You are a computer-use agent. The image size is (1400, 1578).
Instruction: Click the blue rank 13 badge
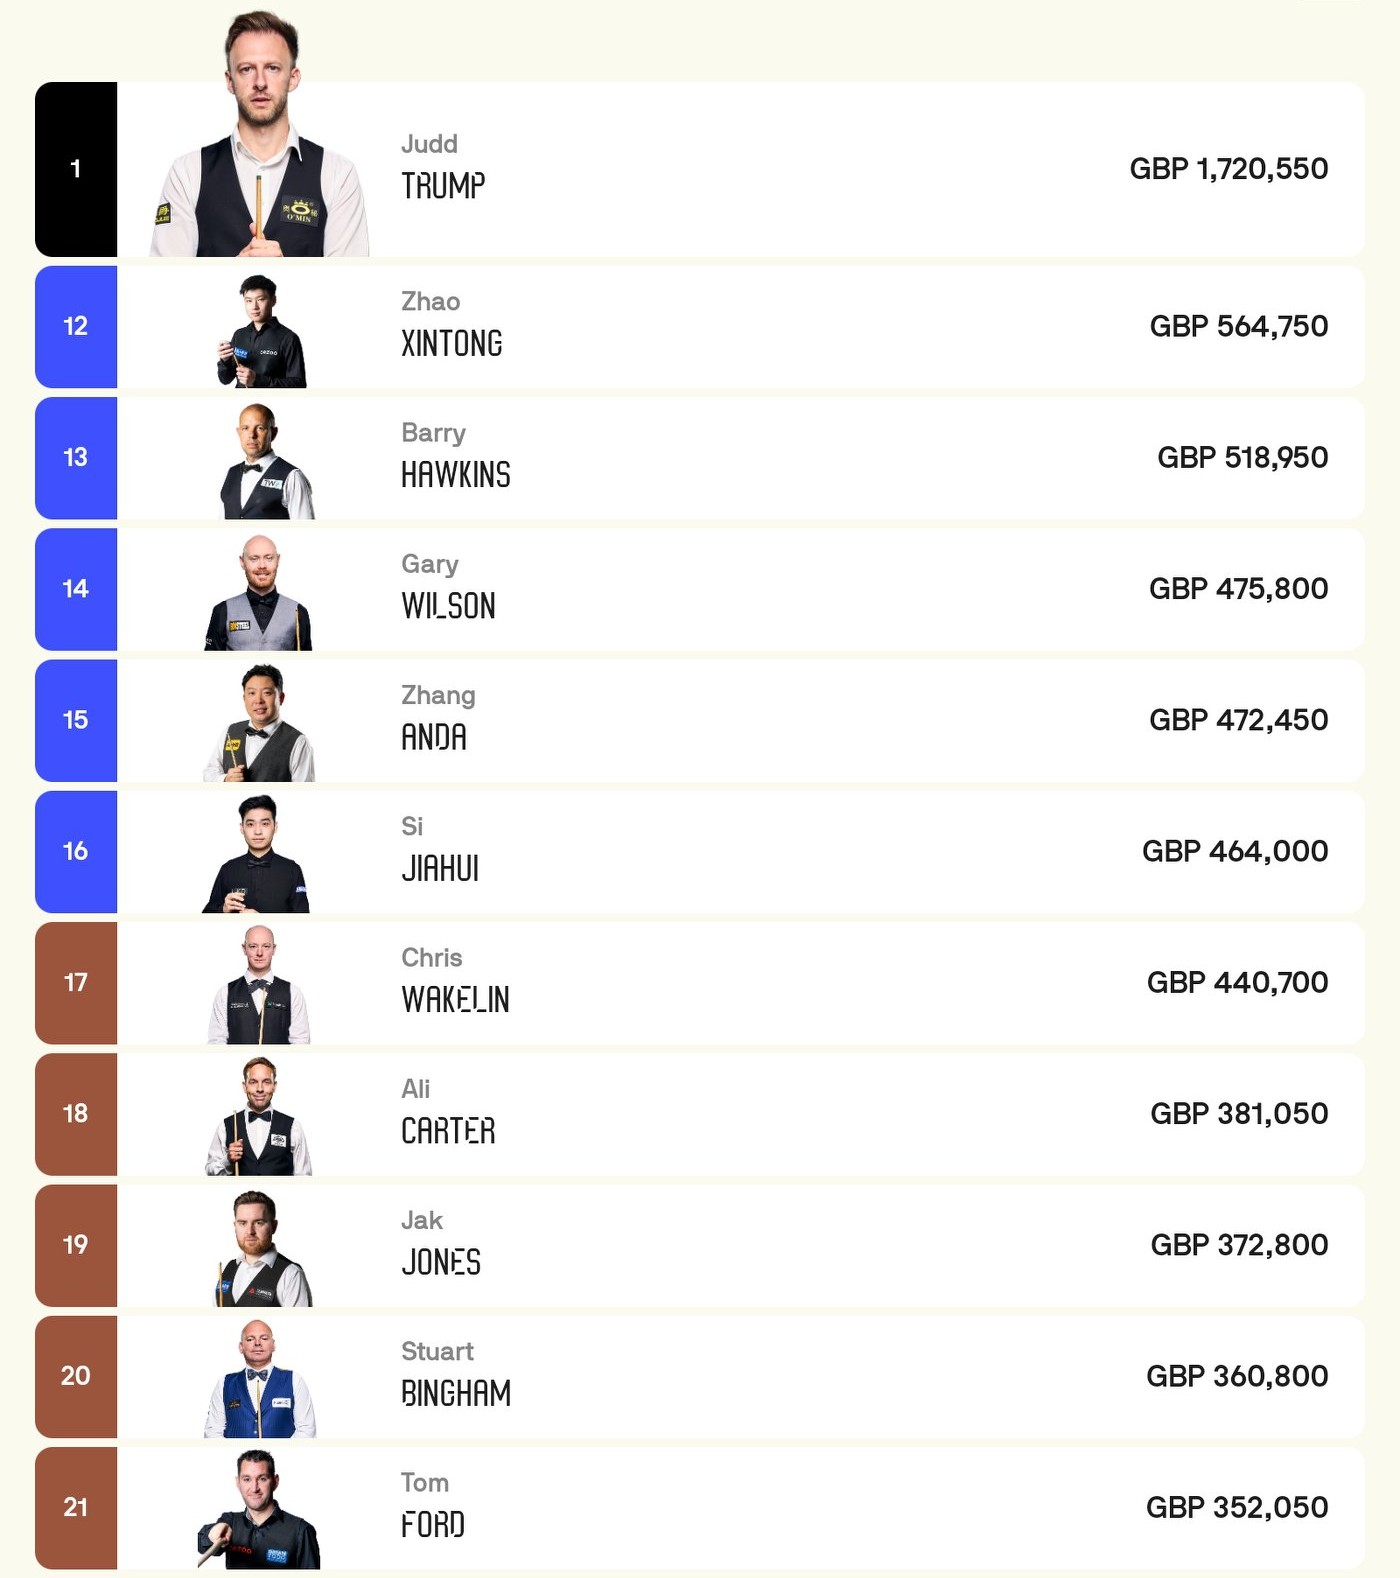tap(76, 458)
